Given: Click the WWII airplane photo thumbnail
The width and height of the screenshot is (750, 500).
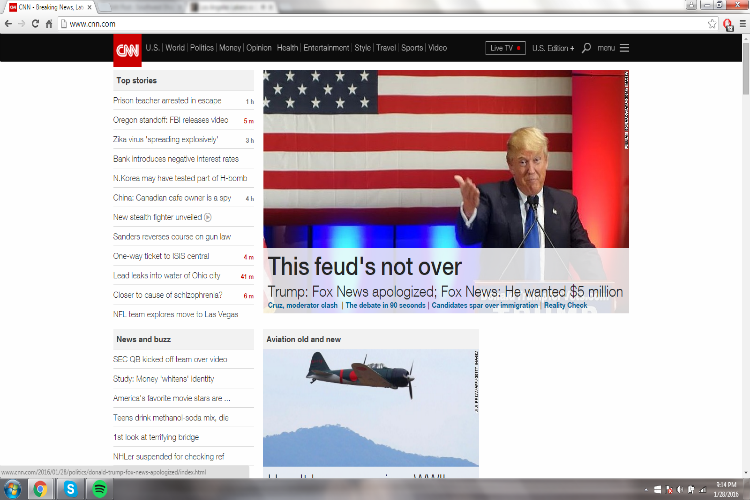Looking at the screenshot, I should [x=371, y=408].
